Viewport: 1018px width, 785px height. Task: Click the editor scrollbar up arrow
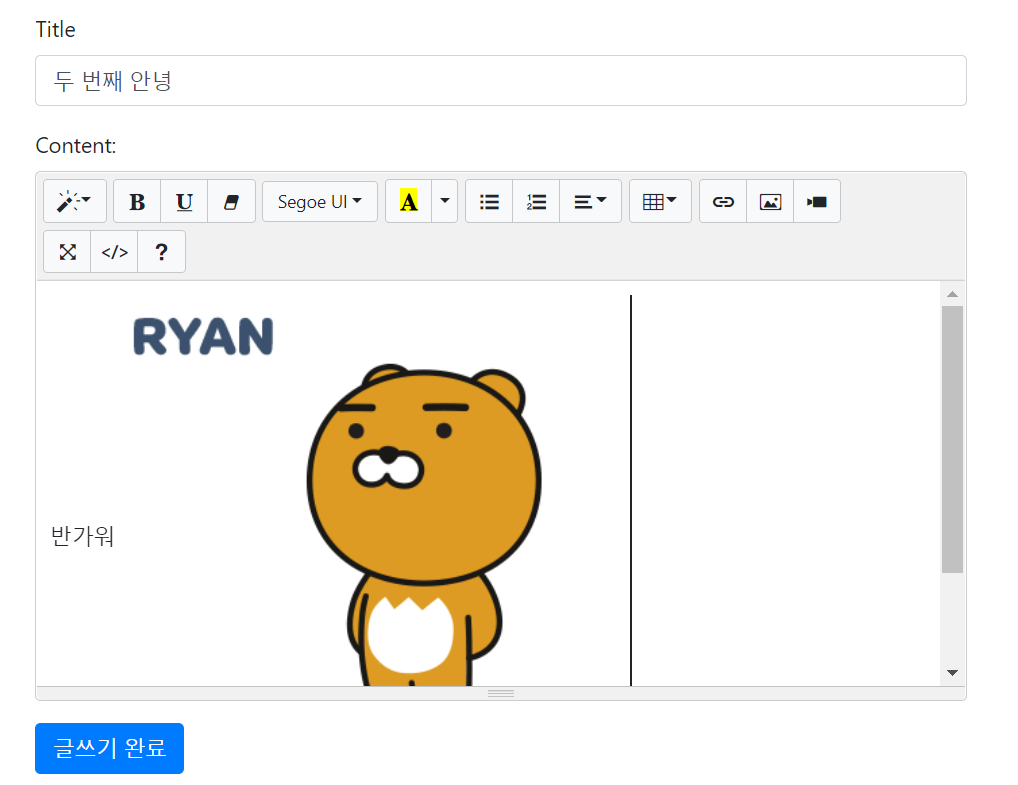pyautogui.click(x=952, y=294)
